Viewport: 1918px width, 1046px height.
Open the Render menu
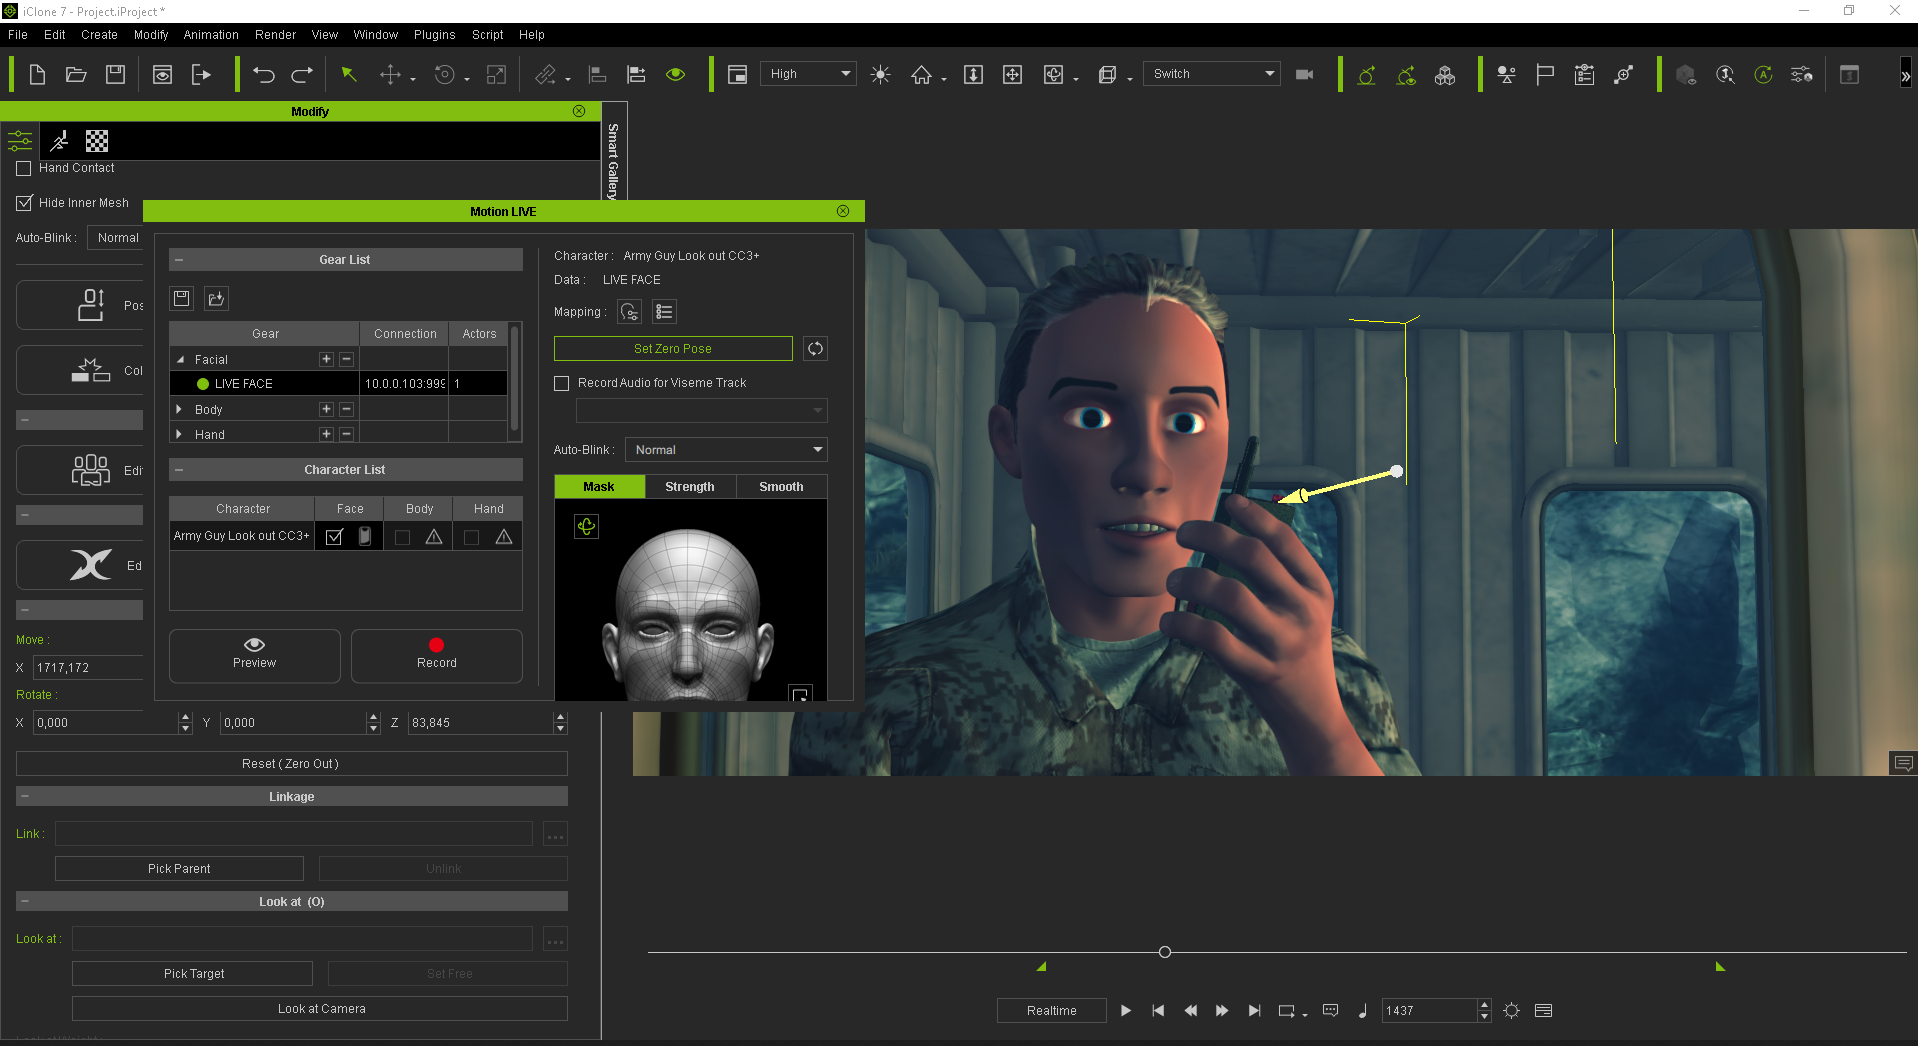275,35
